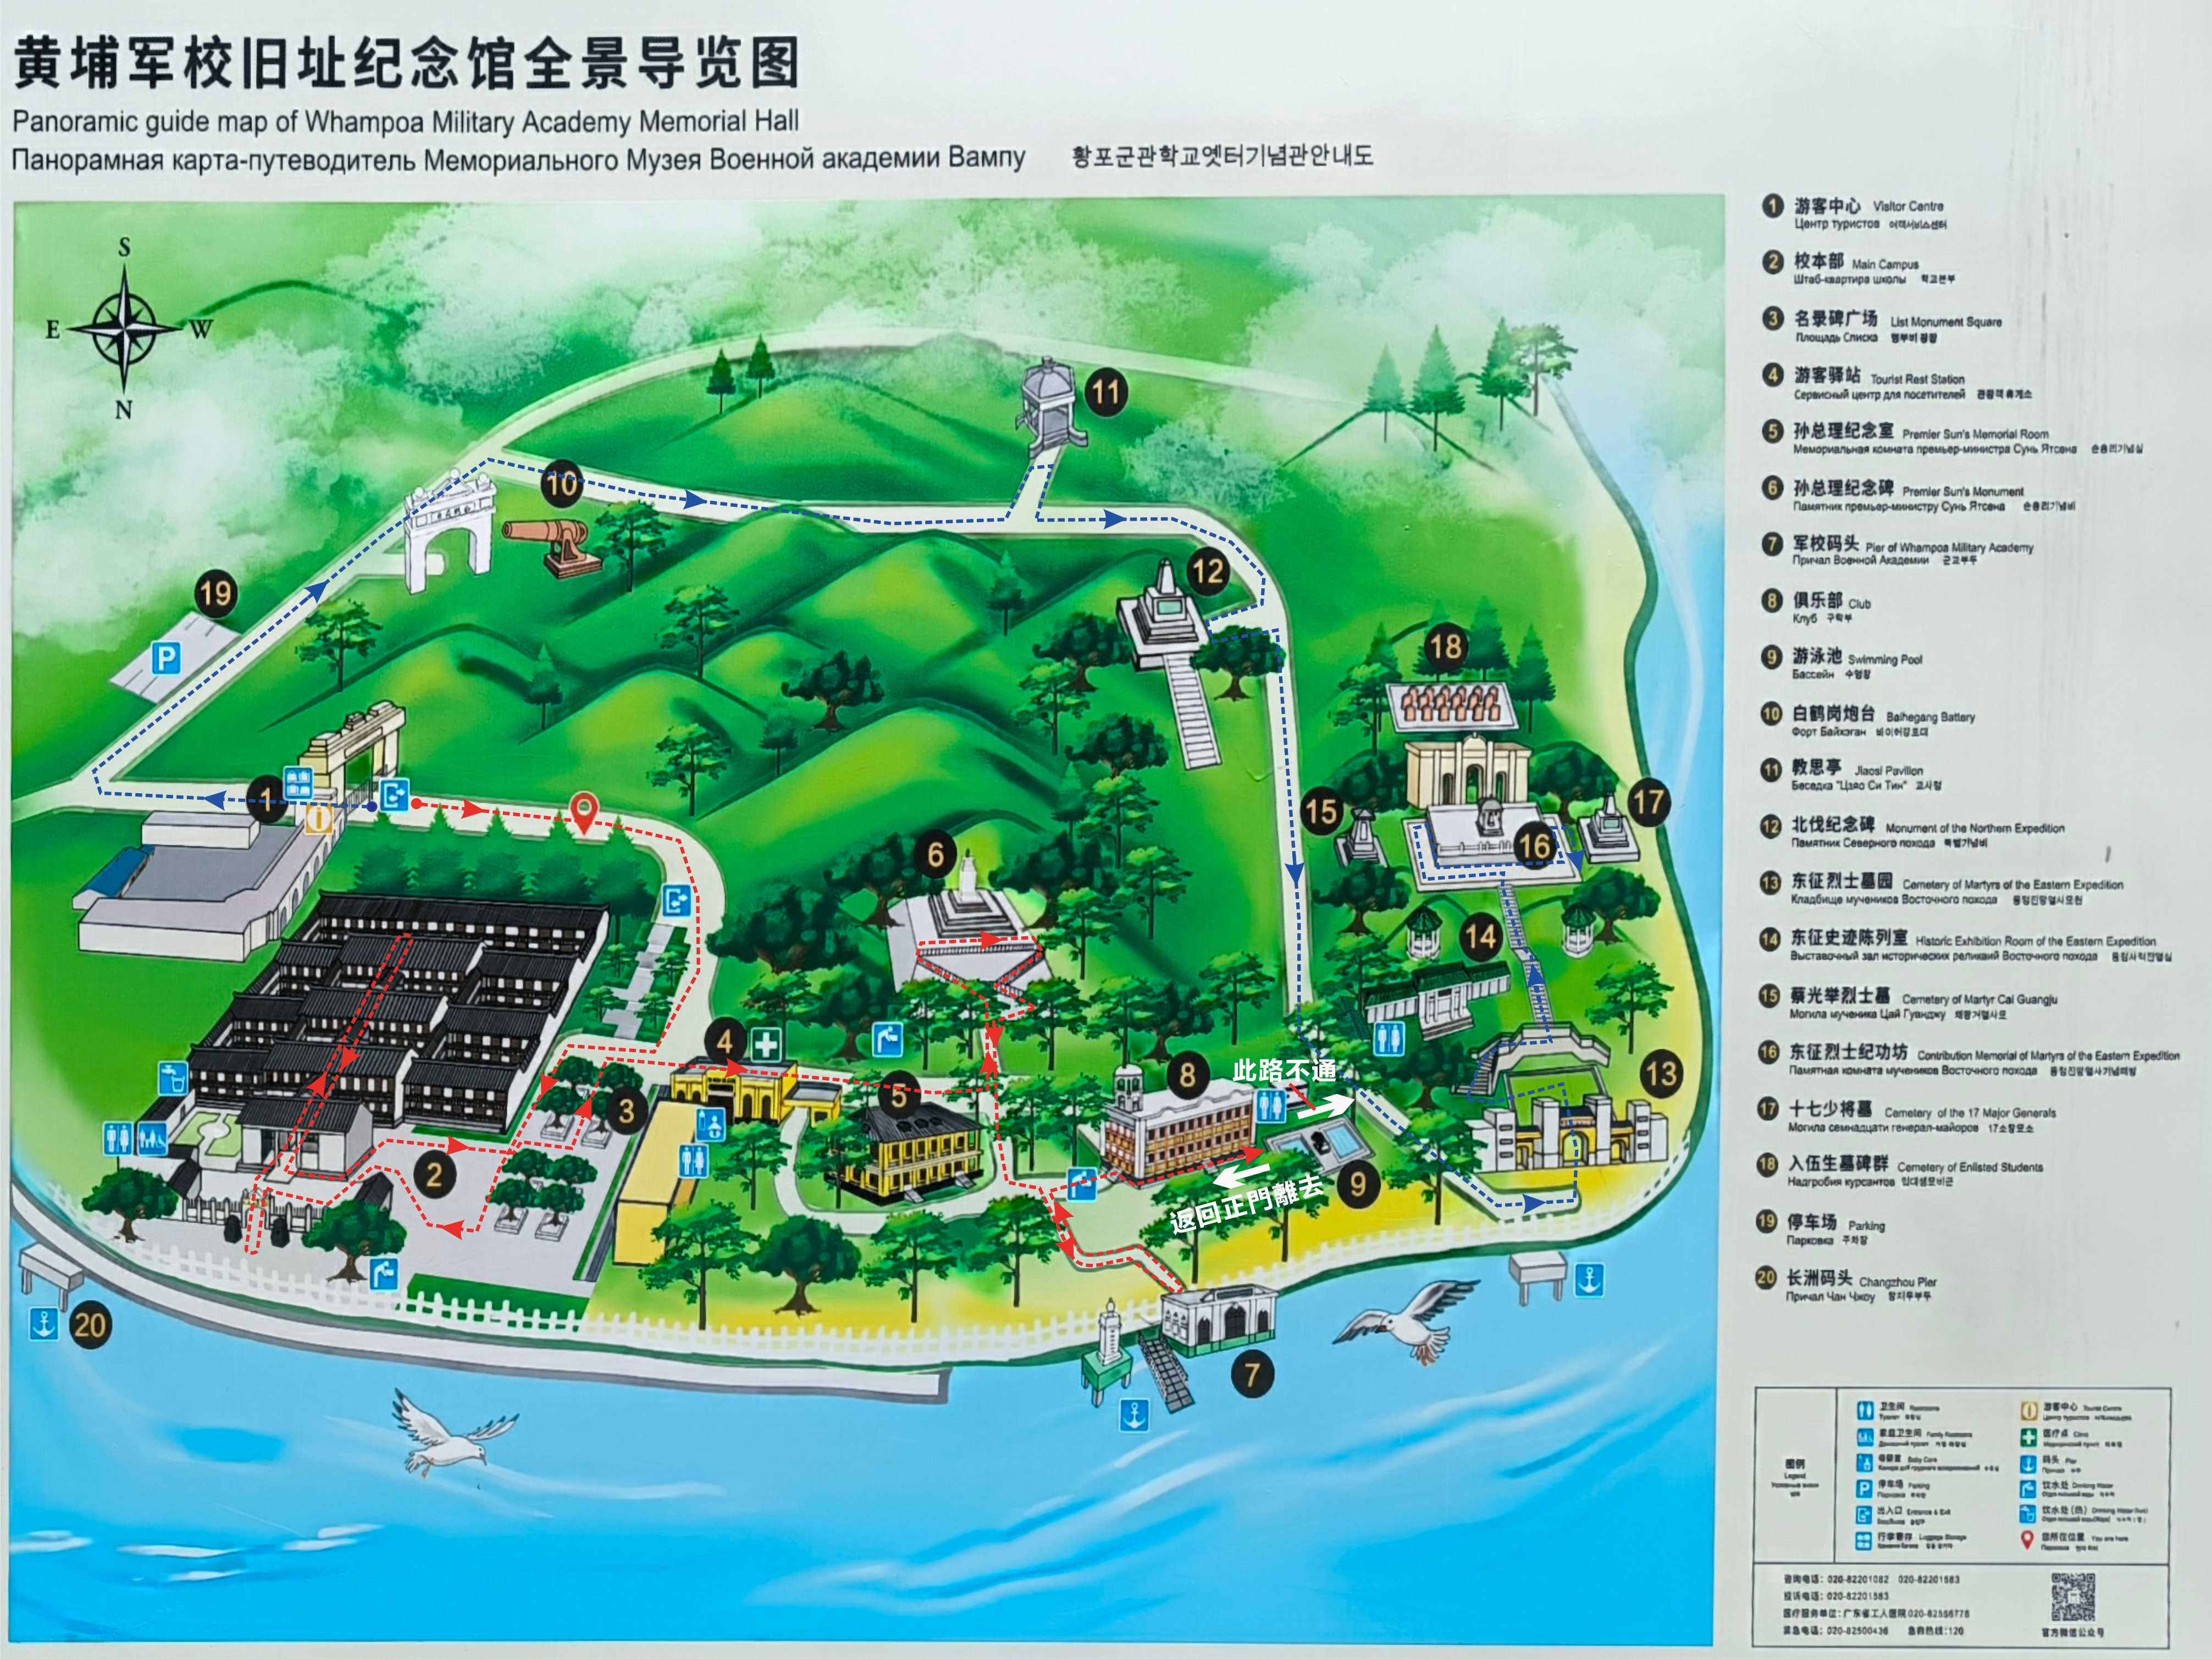Click the blue parking P icon
The width and height of the screenshot is (2212, 1659).
click(166, 658)
